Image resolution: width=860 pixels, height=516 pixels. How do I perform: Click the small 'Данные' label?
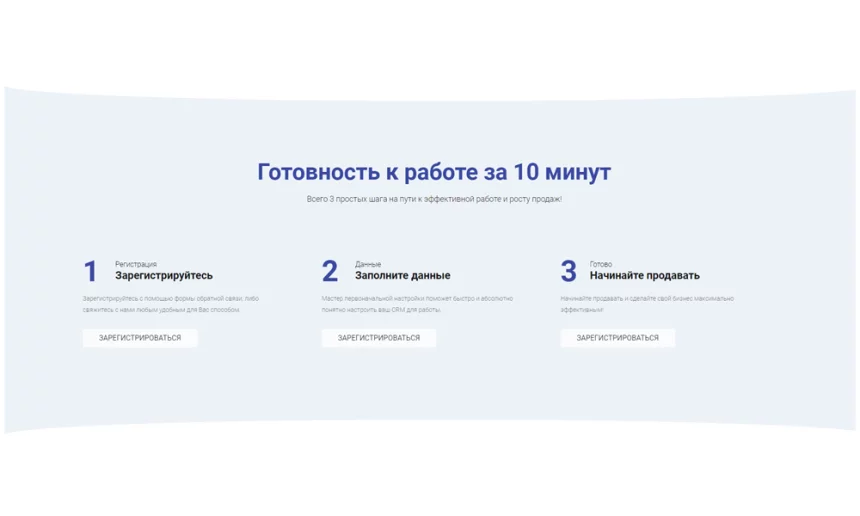(x=368, y=264)
